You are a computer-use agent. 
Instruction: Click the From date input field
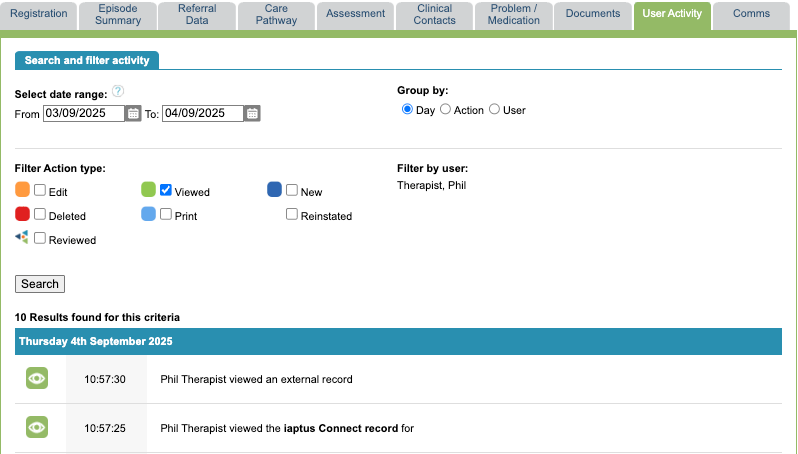pos(83,114)
